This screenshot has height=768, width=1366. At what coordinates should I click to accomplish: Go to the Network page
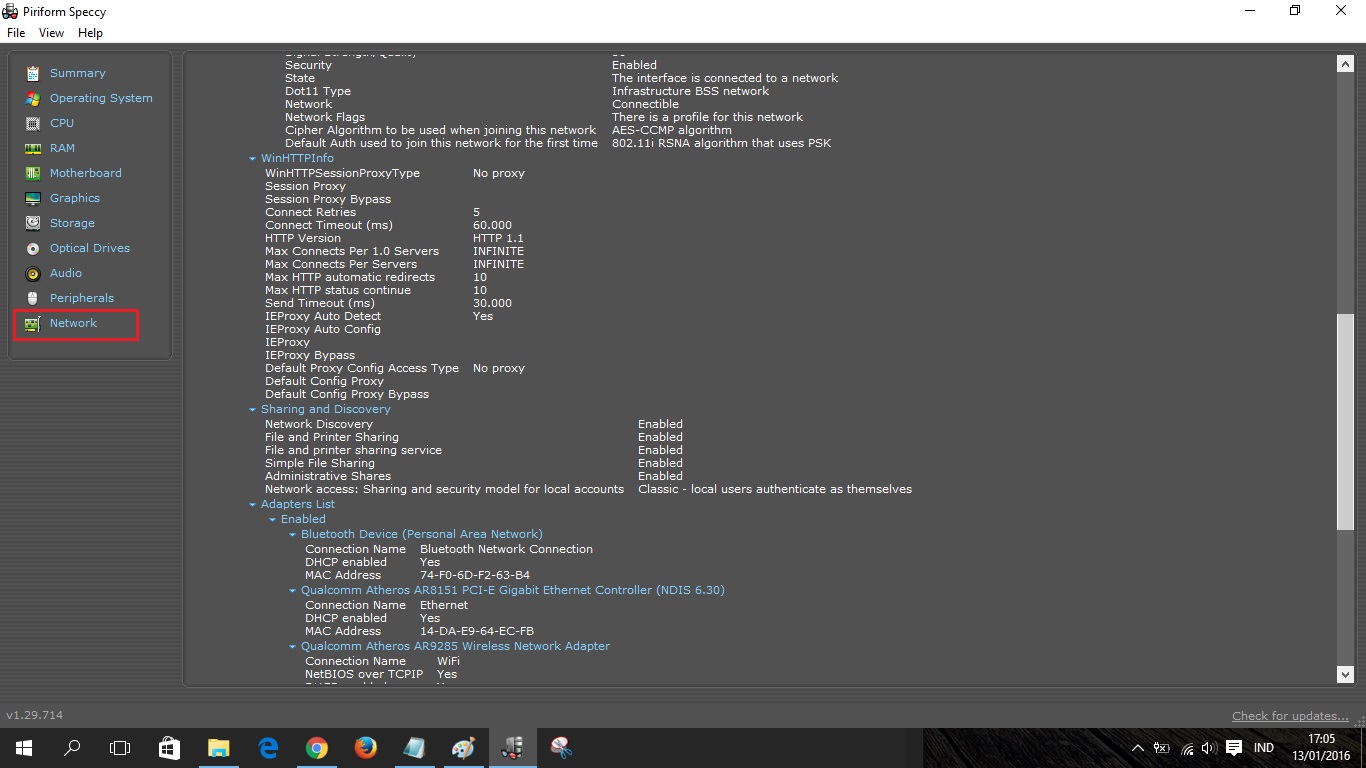pyautogui.click(x=74, y=323)
